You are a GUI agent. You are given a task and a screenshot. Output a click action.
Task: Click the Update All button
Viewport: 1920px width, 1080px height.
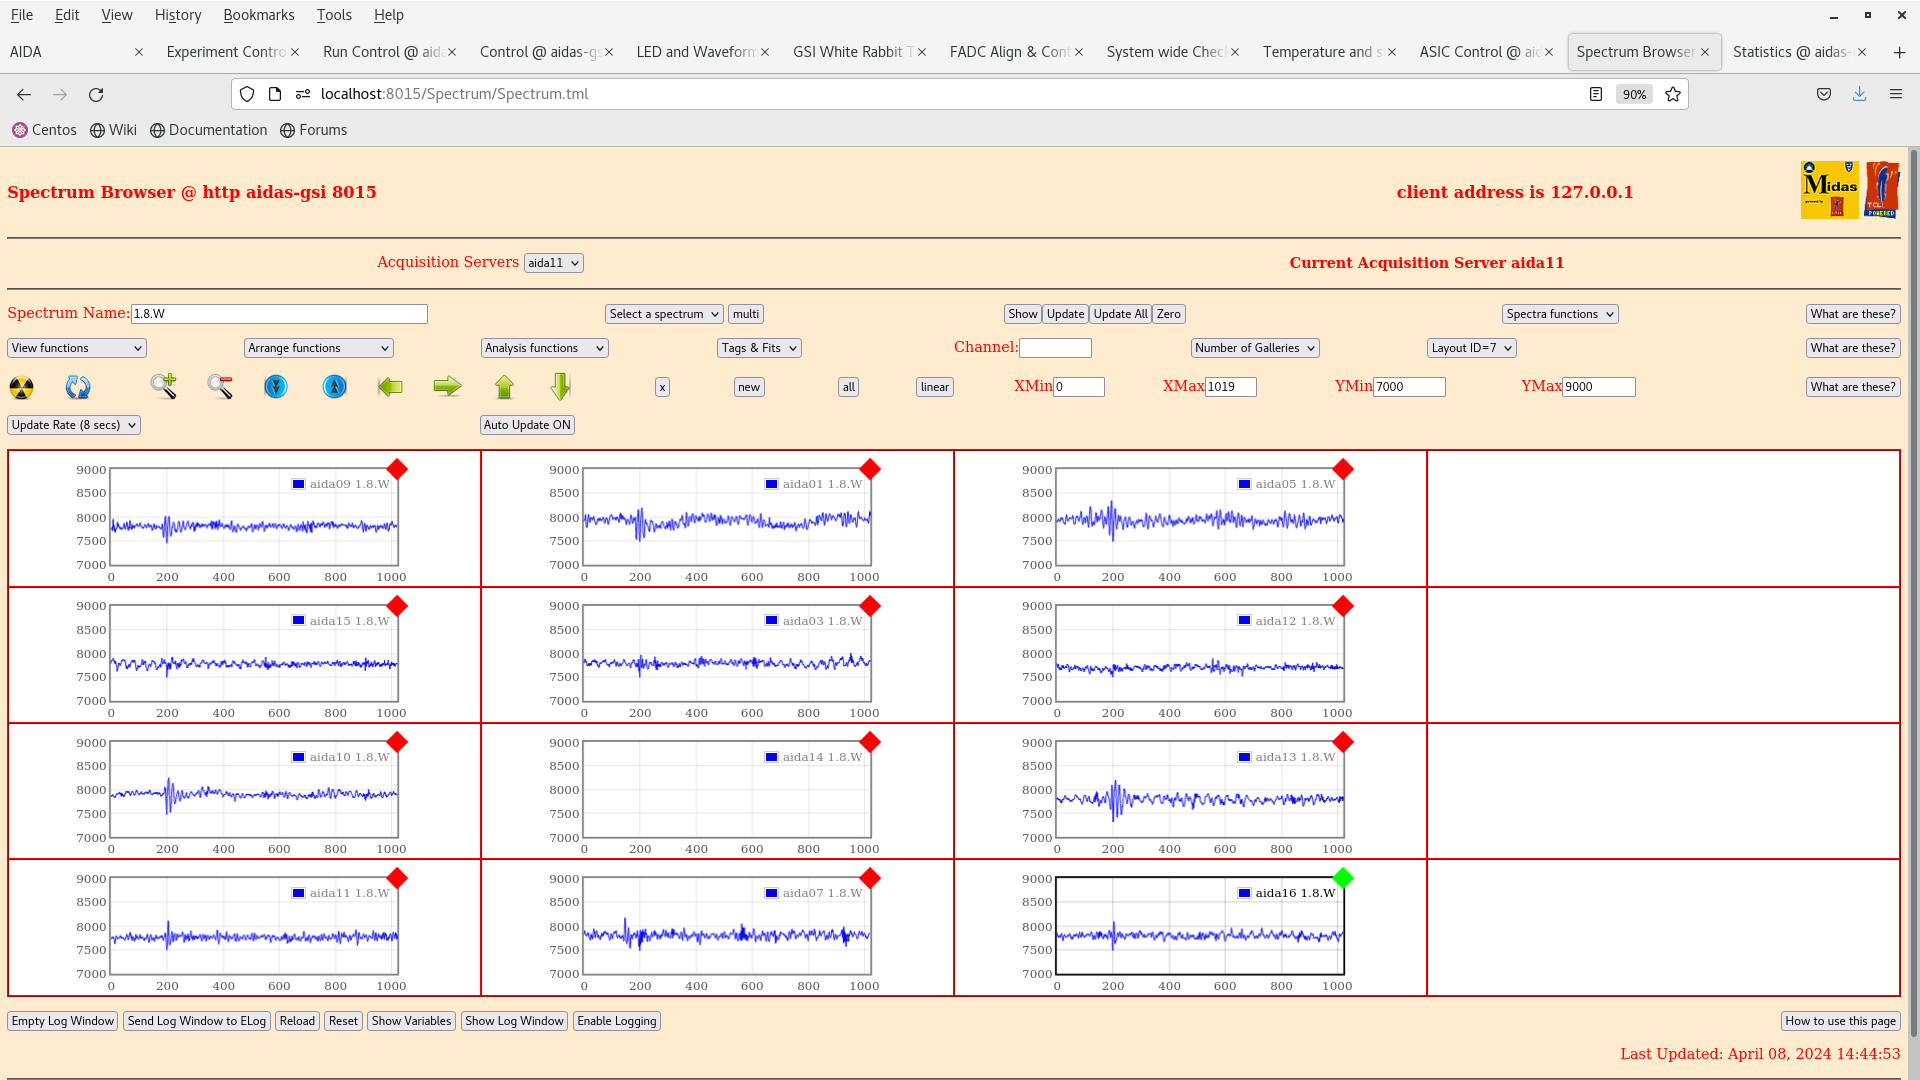coord(1120,314)
